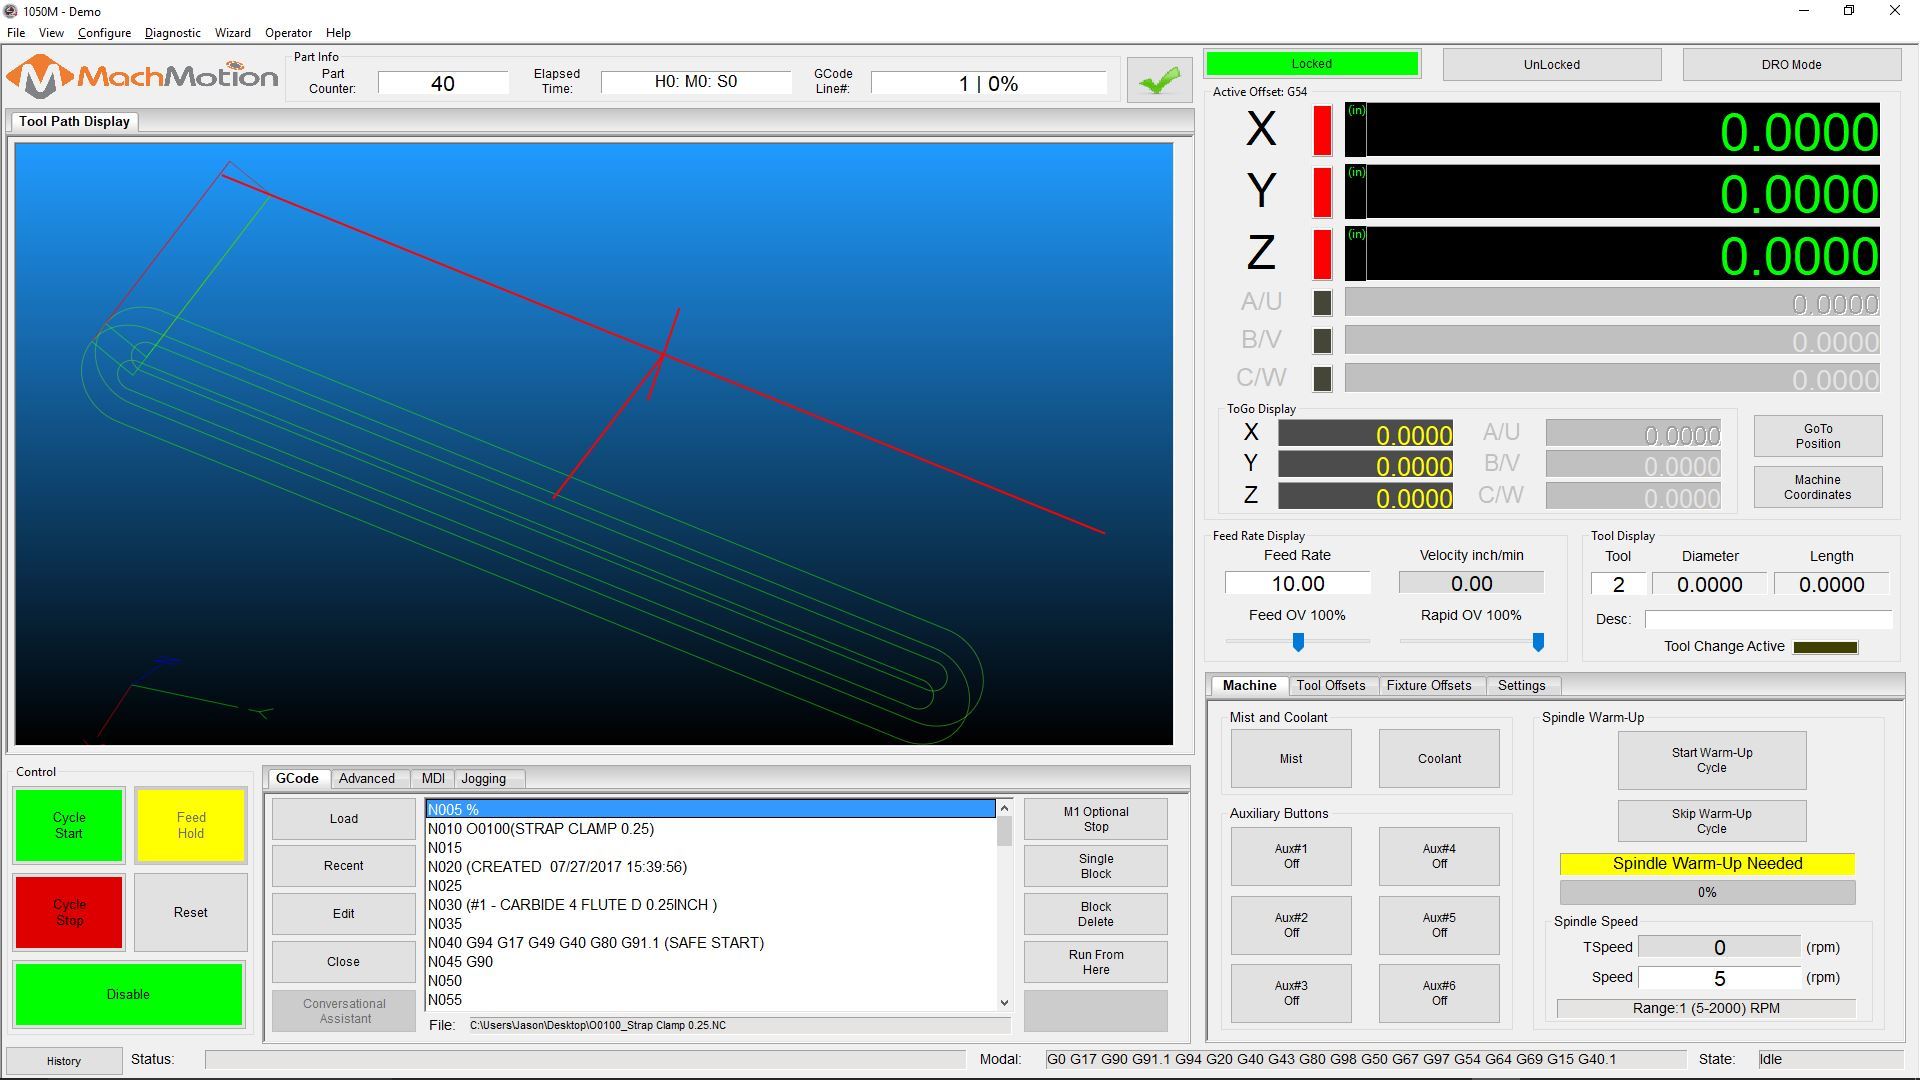Expand the Advanced tab options
This screenshot has width=1920, height=1080.
coord(365,777)
